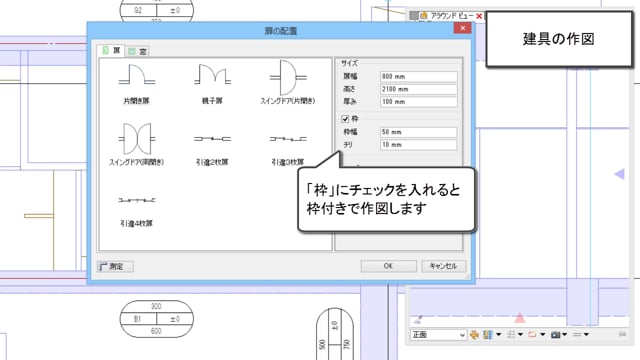The image size is (640, 360).
Task: Edit the チリ field 10 mm
Action: pyautogui.click(x=418, y=144)
